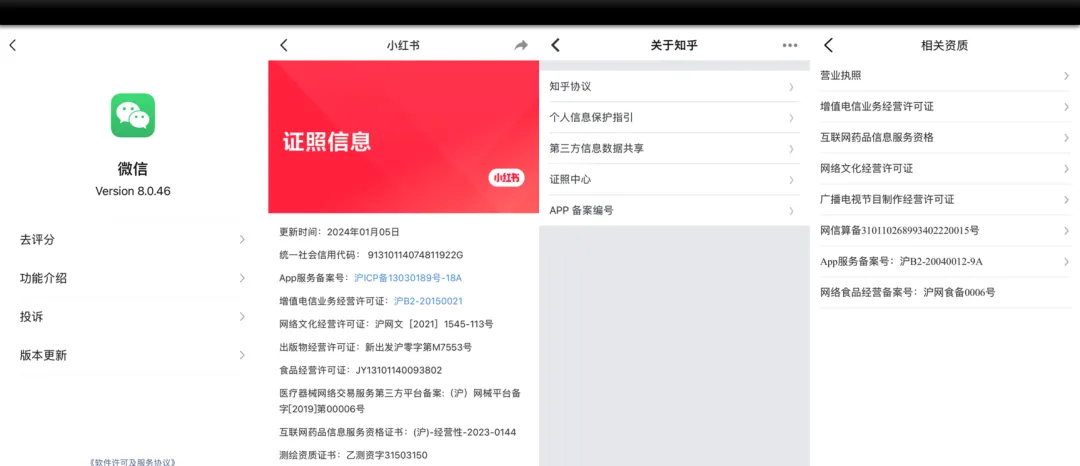Screen dimensions: 1080x466
Task: Open the three-dot more menu in 关于知乎
Action: [x=789, y=45]
